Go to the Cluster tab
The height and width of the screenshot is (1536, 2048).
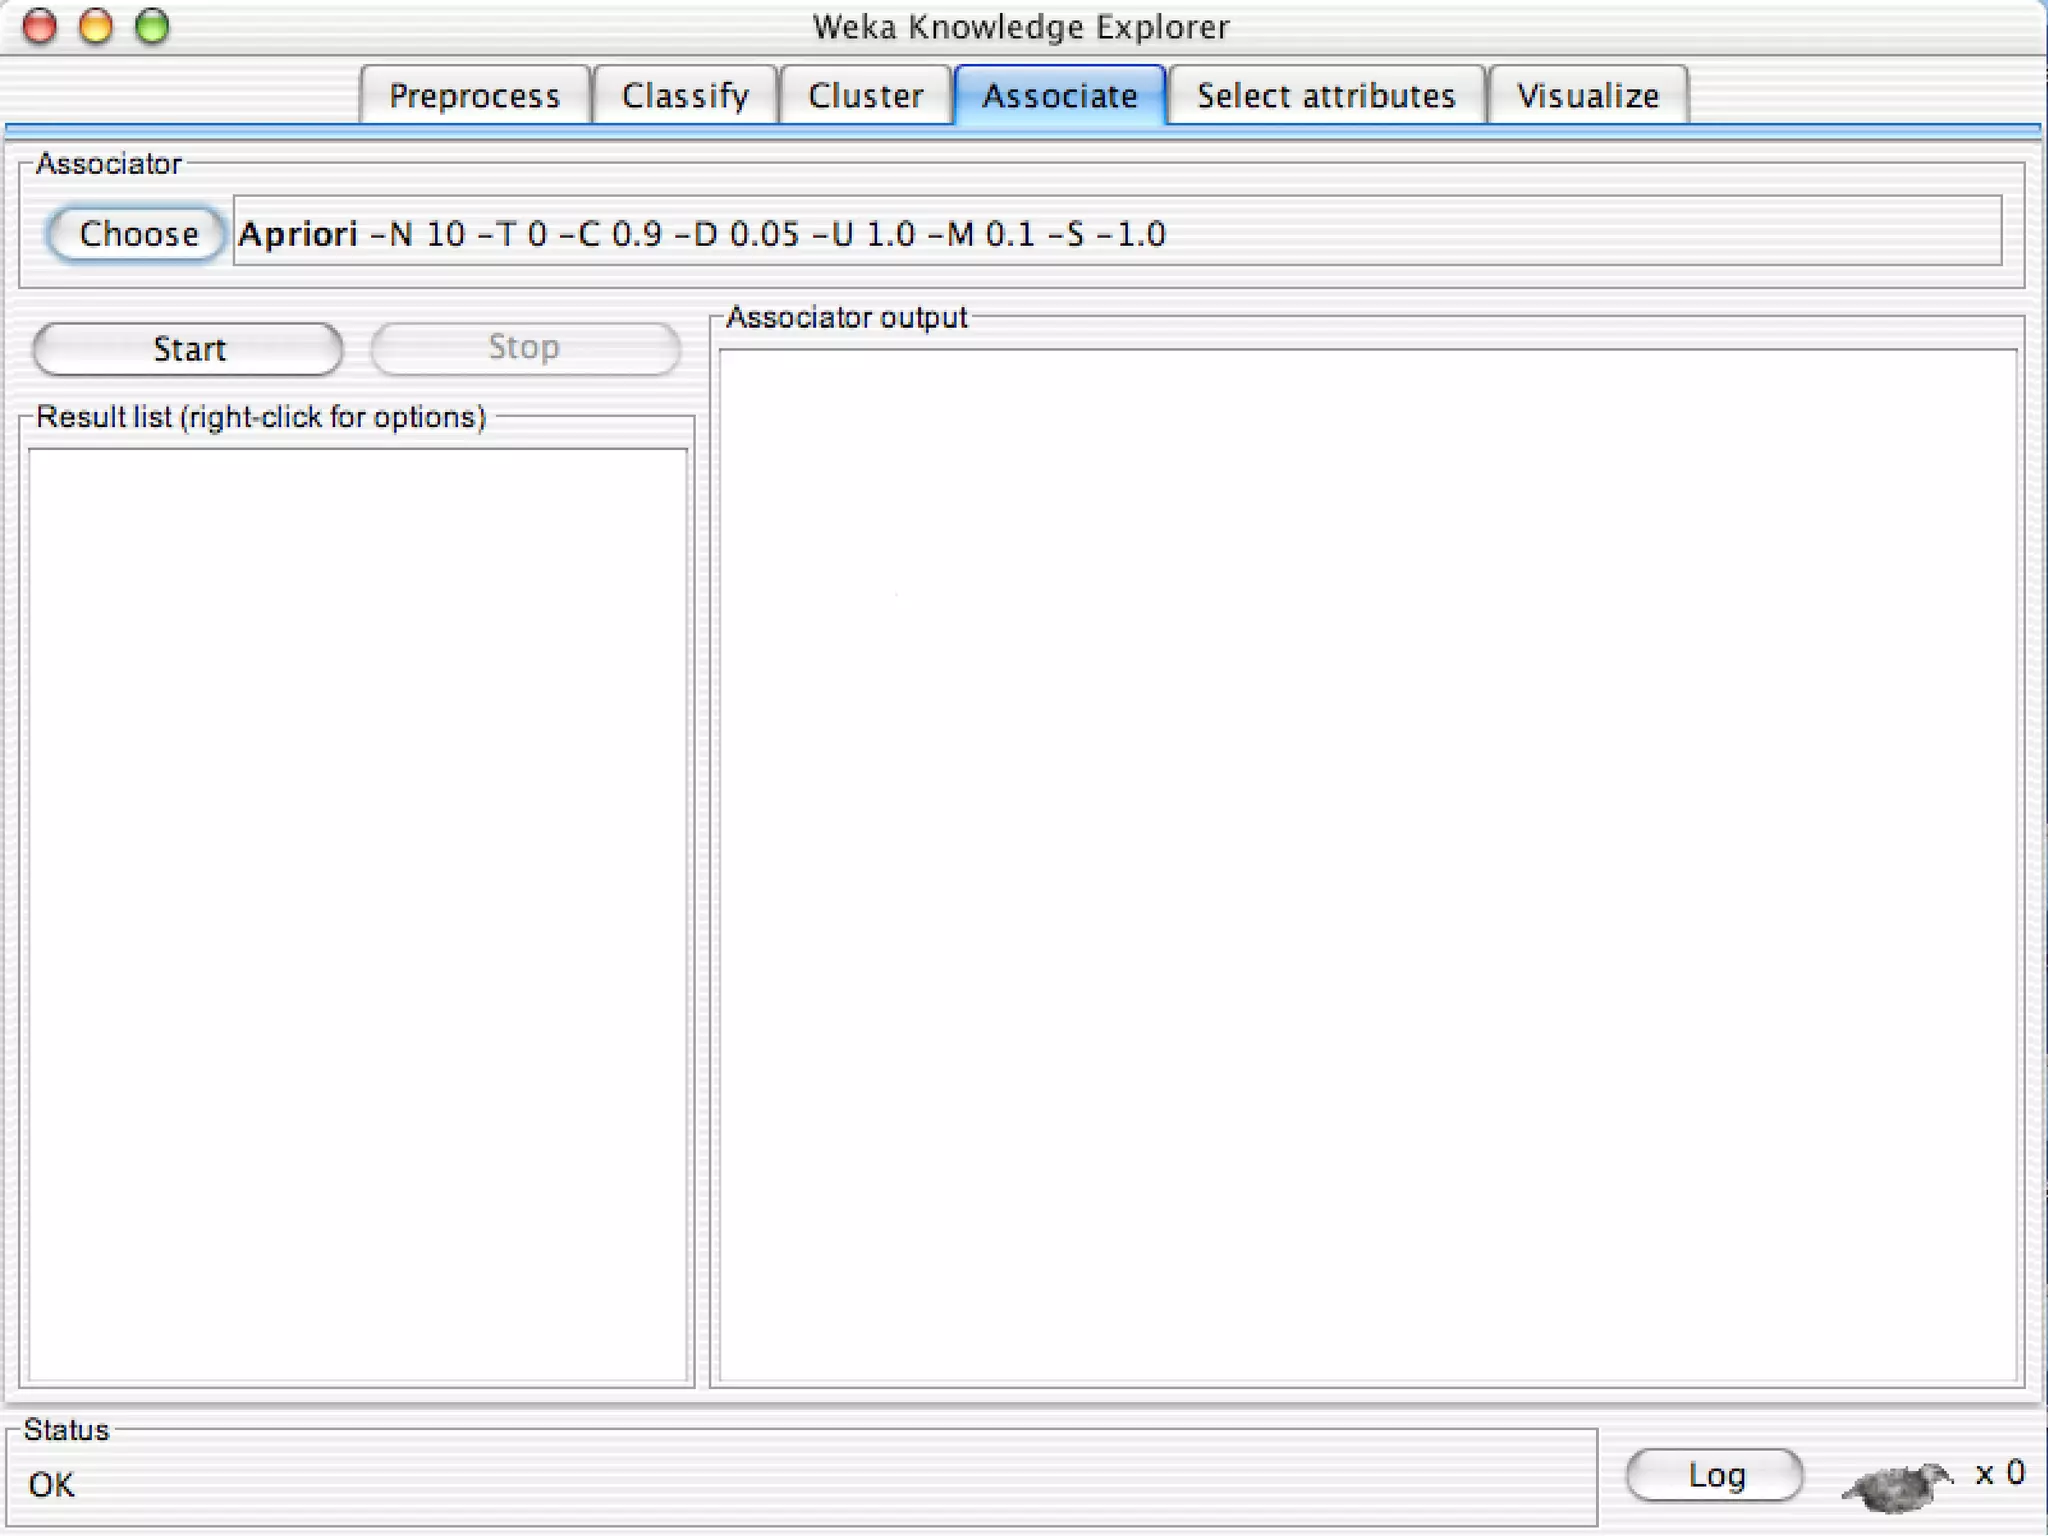[865, 96]
